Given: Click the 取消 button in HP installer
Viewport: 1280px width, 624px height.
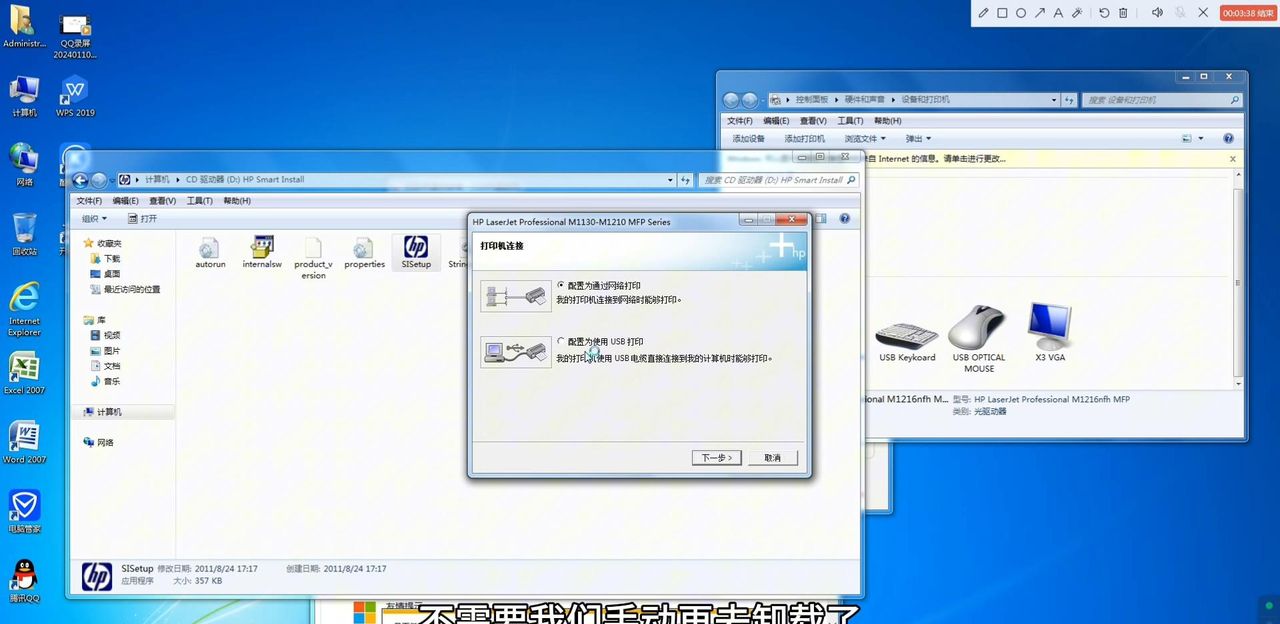Looking at the screenshot, I should coord(773,458).
